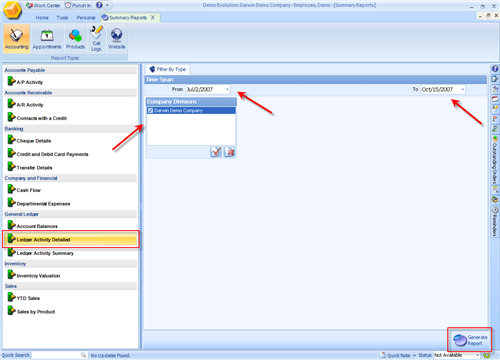
Task: Click the uncheck-all divisions icon
Action: point(229,152)
